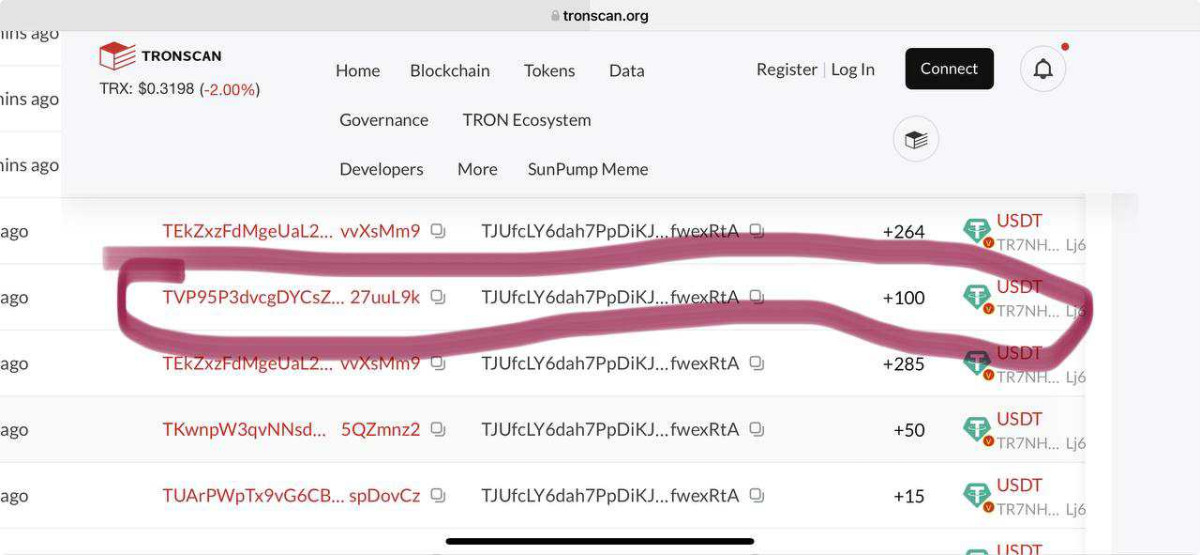The image size is (1200, 555).
Task: Click the USDT token icon in the +15 row
Action: click(x=977, y=495)
